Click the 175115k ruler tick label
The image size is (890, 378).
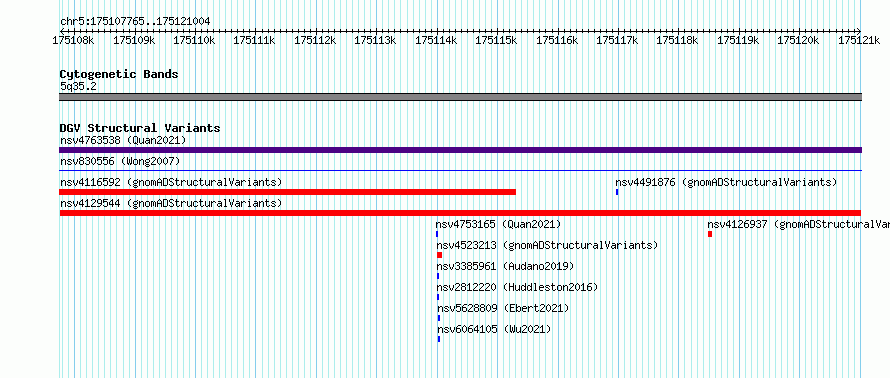coord(496,40)
